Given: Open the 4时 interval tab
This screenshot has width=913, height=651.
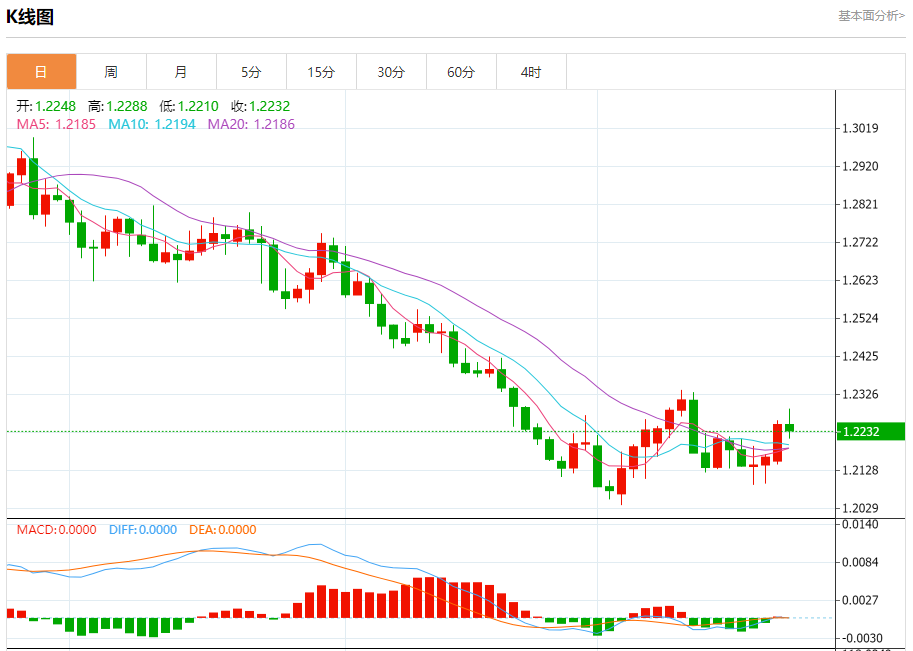Looking at the screenshot, I should click(530, 72).
